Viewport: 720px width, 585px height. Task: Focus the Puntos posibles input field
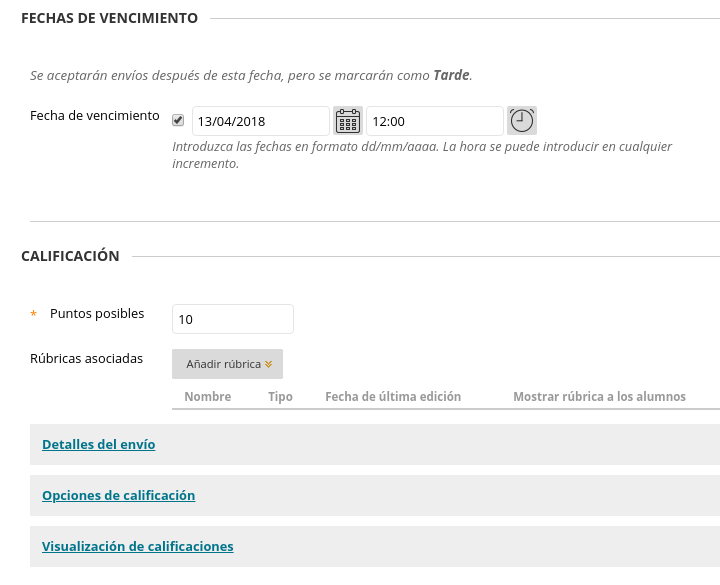[x=233, y=319]
